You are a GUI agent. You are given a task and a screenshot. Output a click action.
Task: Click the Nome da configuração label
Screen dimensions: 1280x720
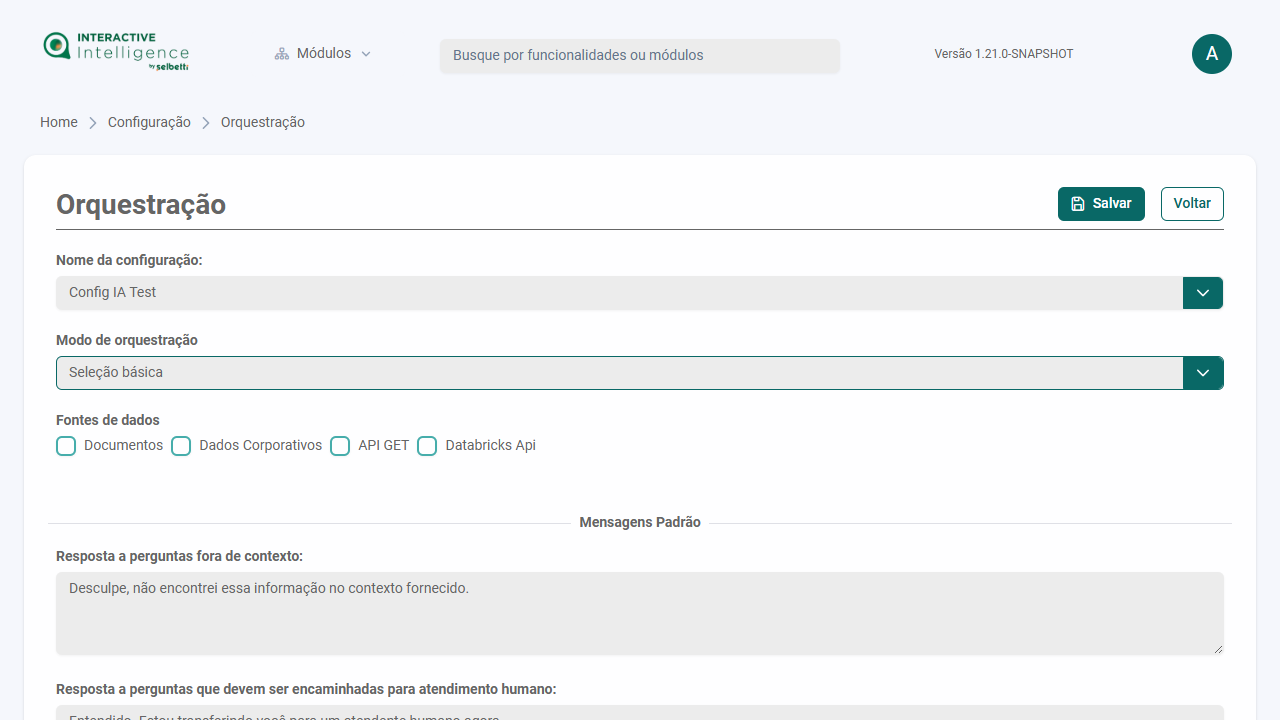click(129, 260)
